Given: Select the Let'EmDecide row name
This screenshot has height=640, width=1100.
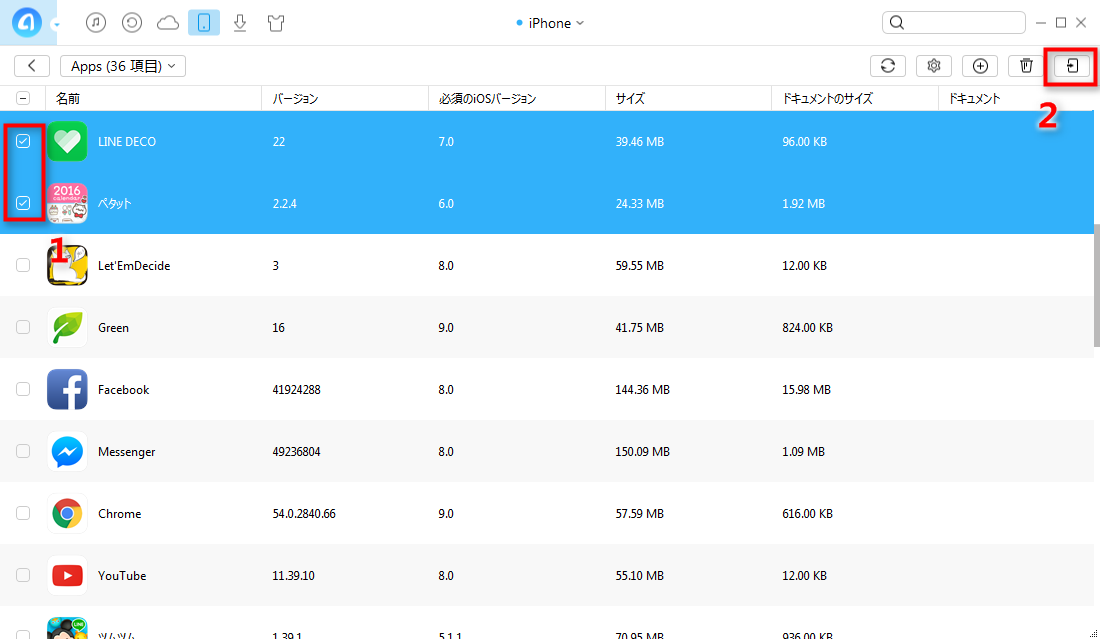Looking at the screenshot, I should pyautogui.click(x=134, y=265).
